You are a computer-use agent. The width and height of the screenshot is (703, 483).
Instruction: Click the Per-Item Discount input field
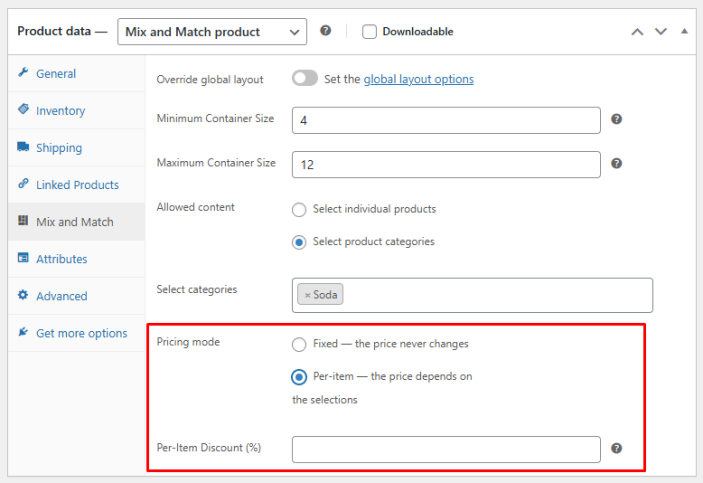(446, 449)
